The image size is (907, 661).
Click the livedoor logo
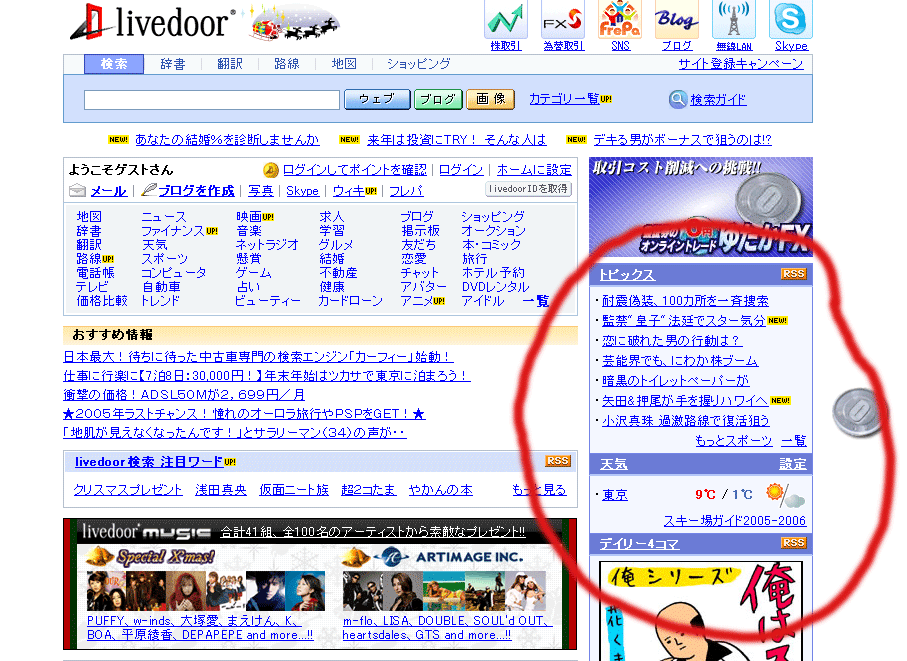coord(153,23)
